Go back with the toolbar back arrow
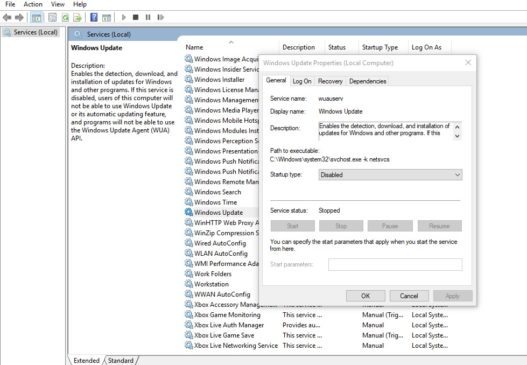 pyautogui.click(x=7, y=17)
